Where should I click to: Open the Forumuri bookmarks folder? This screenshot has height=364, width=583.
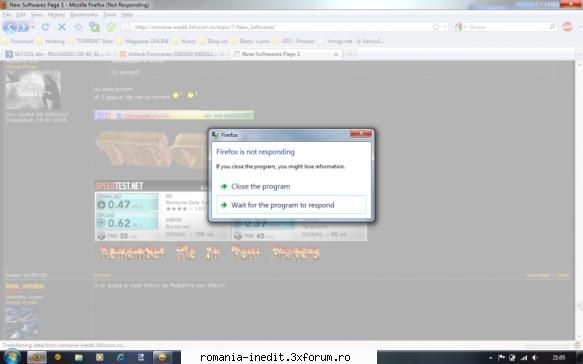click(19, 41)
